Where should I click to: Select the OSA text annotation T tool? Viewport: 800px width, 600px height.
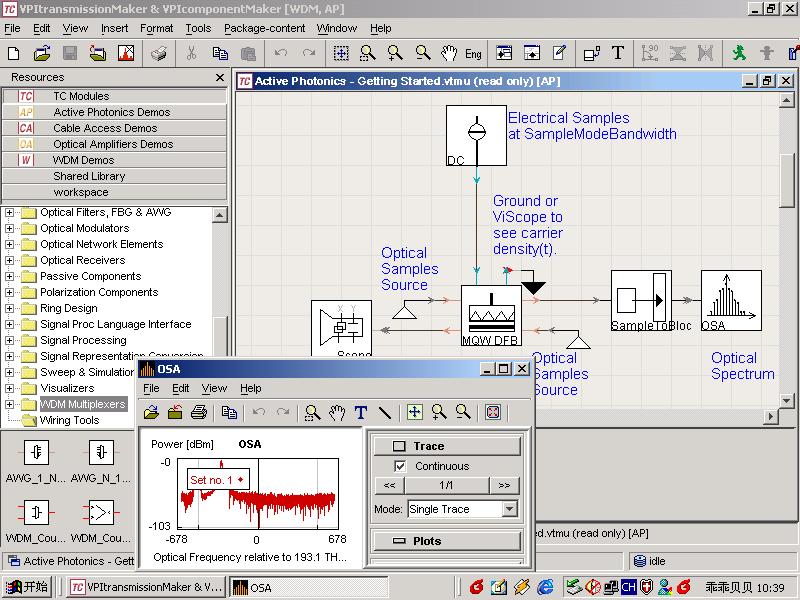pos(361,412)
